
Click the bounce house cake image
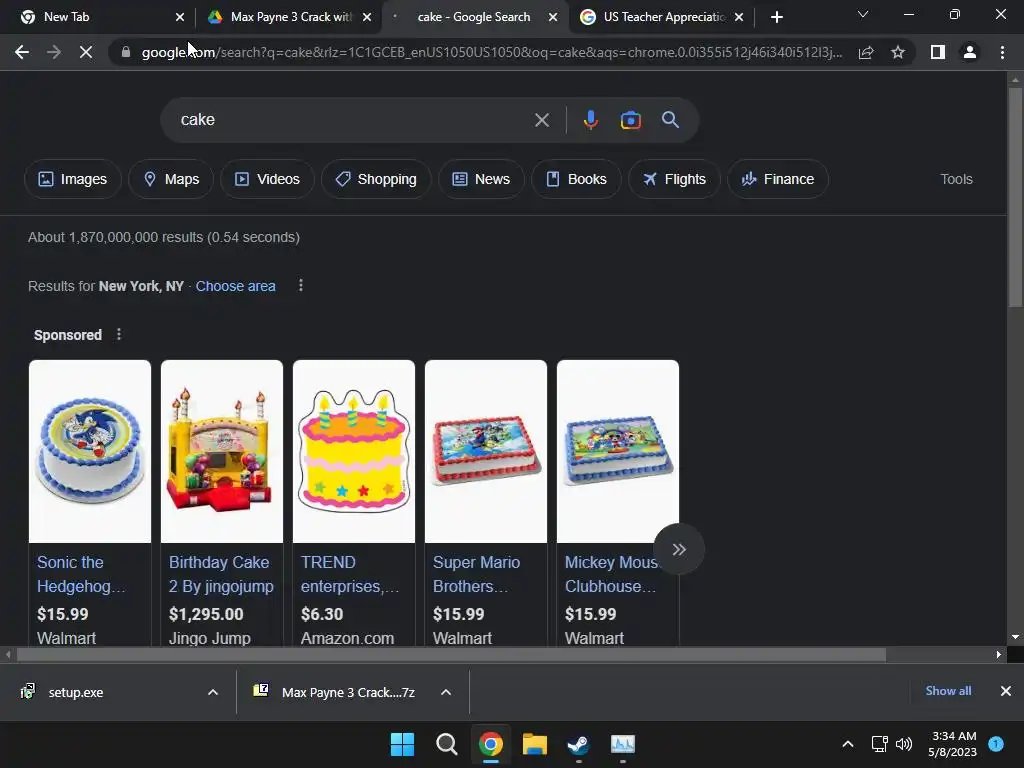tap(222, 451)
